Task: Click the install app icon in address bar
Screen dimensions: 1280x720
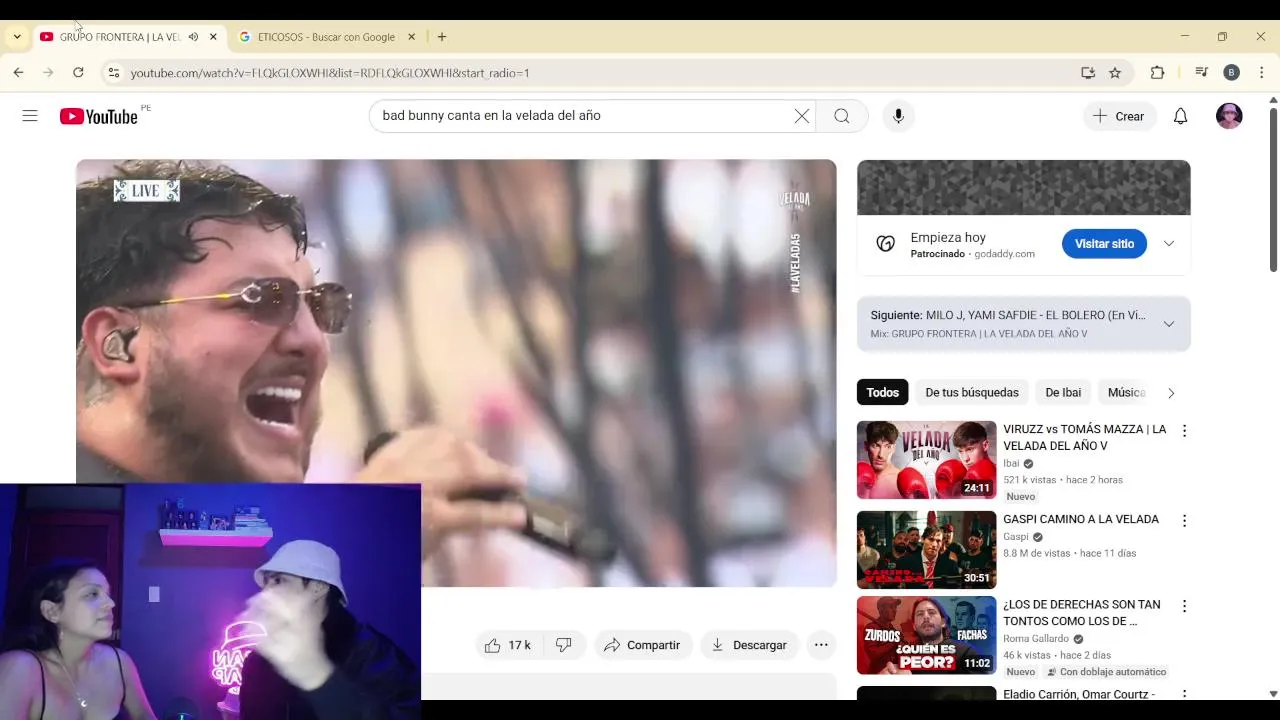Action: (1088, 72)
